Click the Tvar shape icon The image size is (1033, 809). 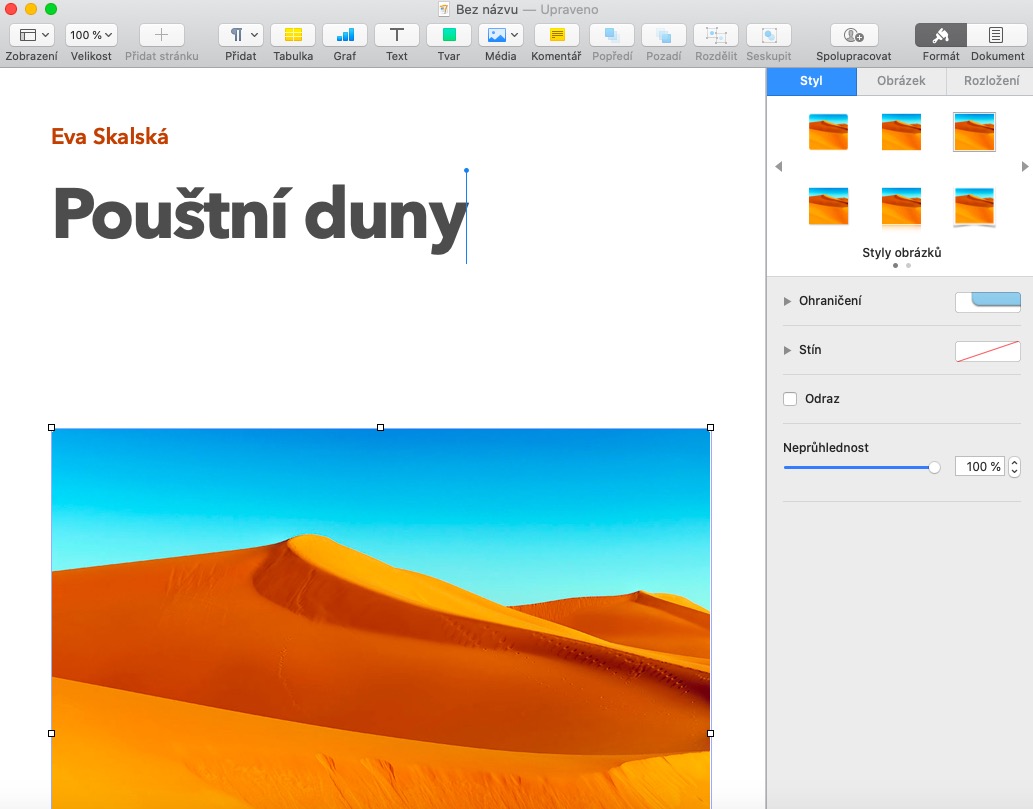(x=449, y=35)
